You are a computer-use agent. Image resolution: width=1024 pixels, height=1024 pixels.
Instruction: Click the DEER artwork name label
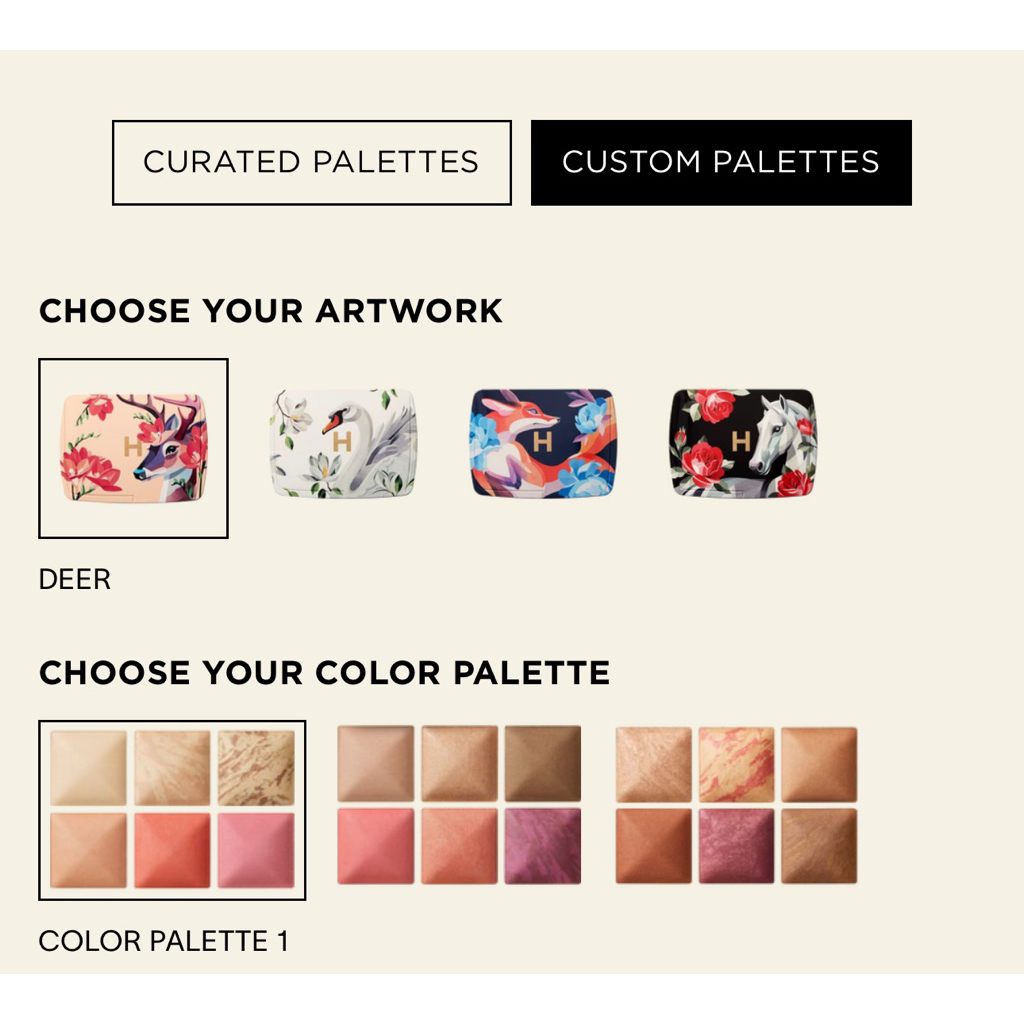(x=74, y=579)
